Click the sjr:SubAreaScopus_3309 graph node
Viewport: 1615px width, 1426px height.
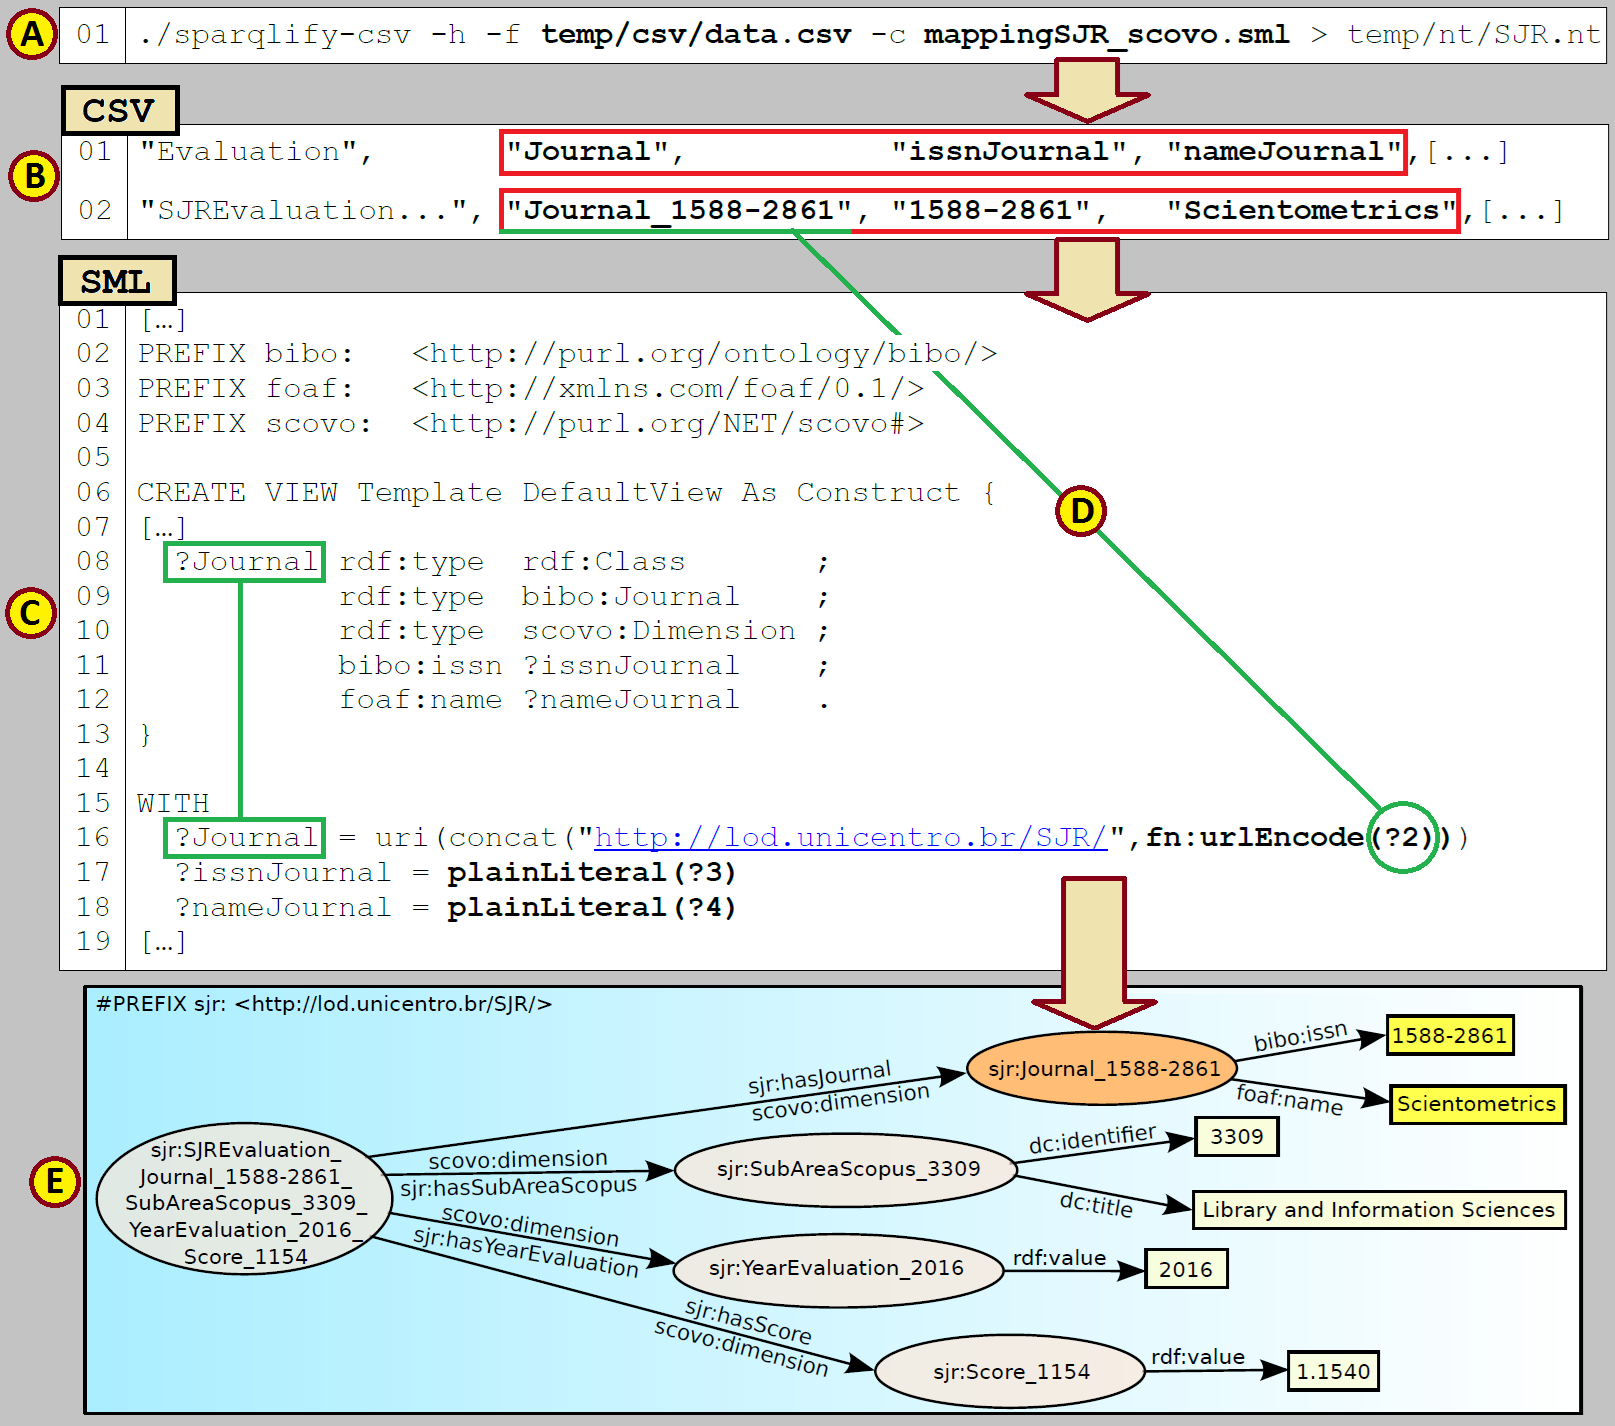click(x=847, y=1169)
